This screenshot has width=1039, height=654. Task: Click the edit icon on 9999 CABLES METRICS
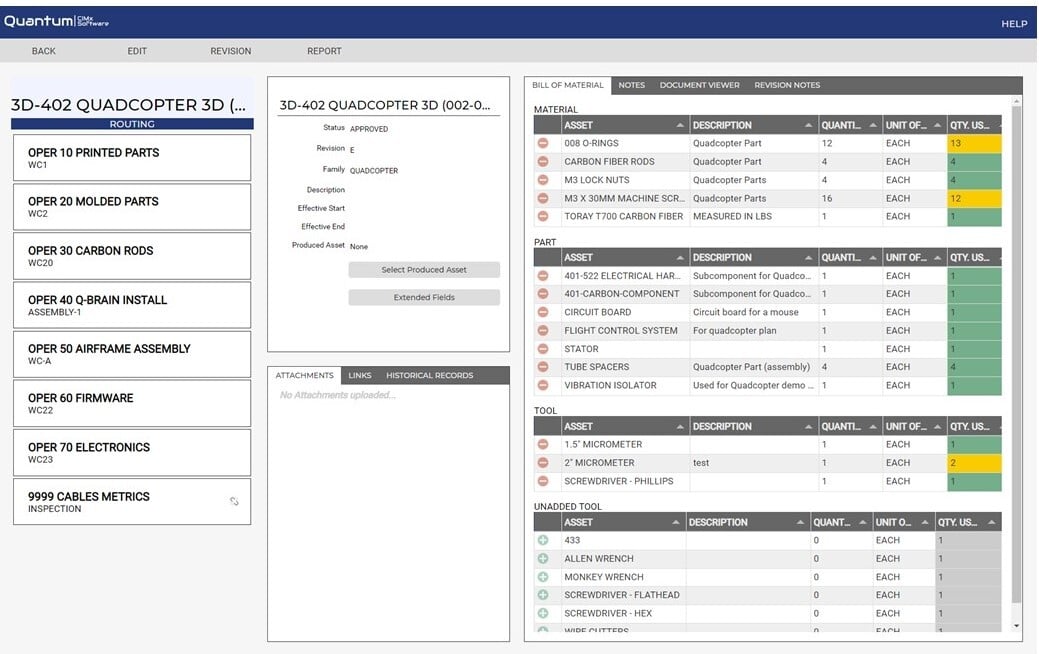click(x=233, y=502)
